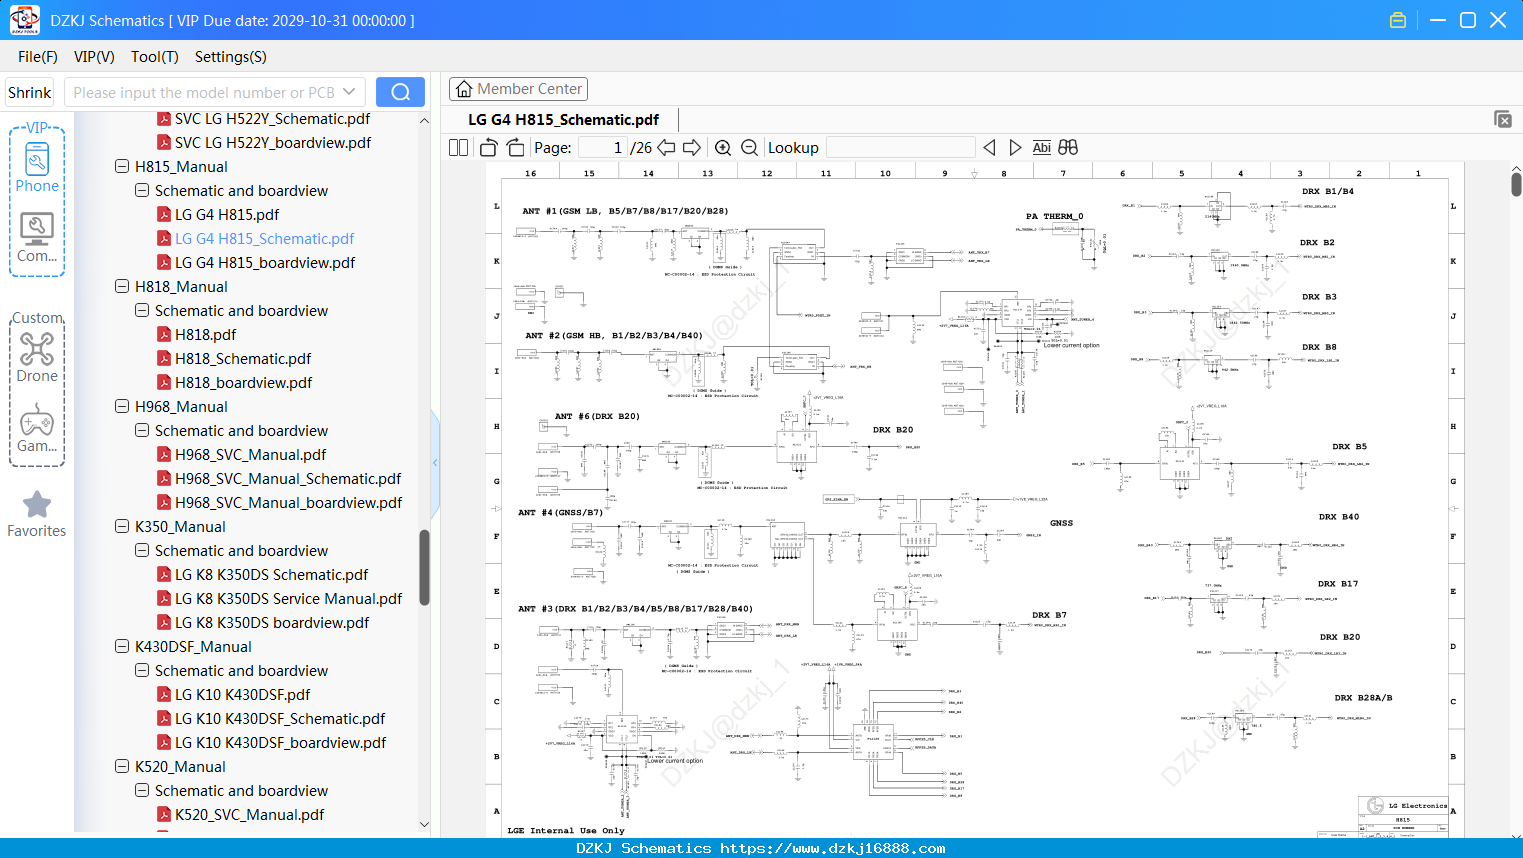Click the file tree scrollbar thumb

(x=424, y=567)
